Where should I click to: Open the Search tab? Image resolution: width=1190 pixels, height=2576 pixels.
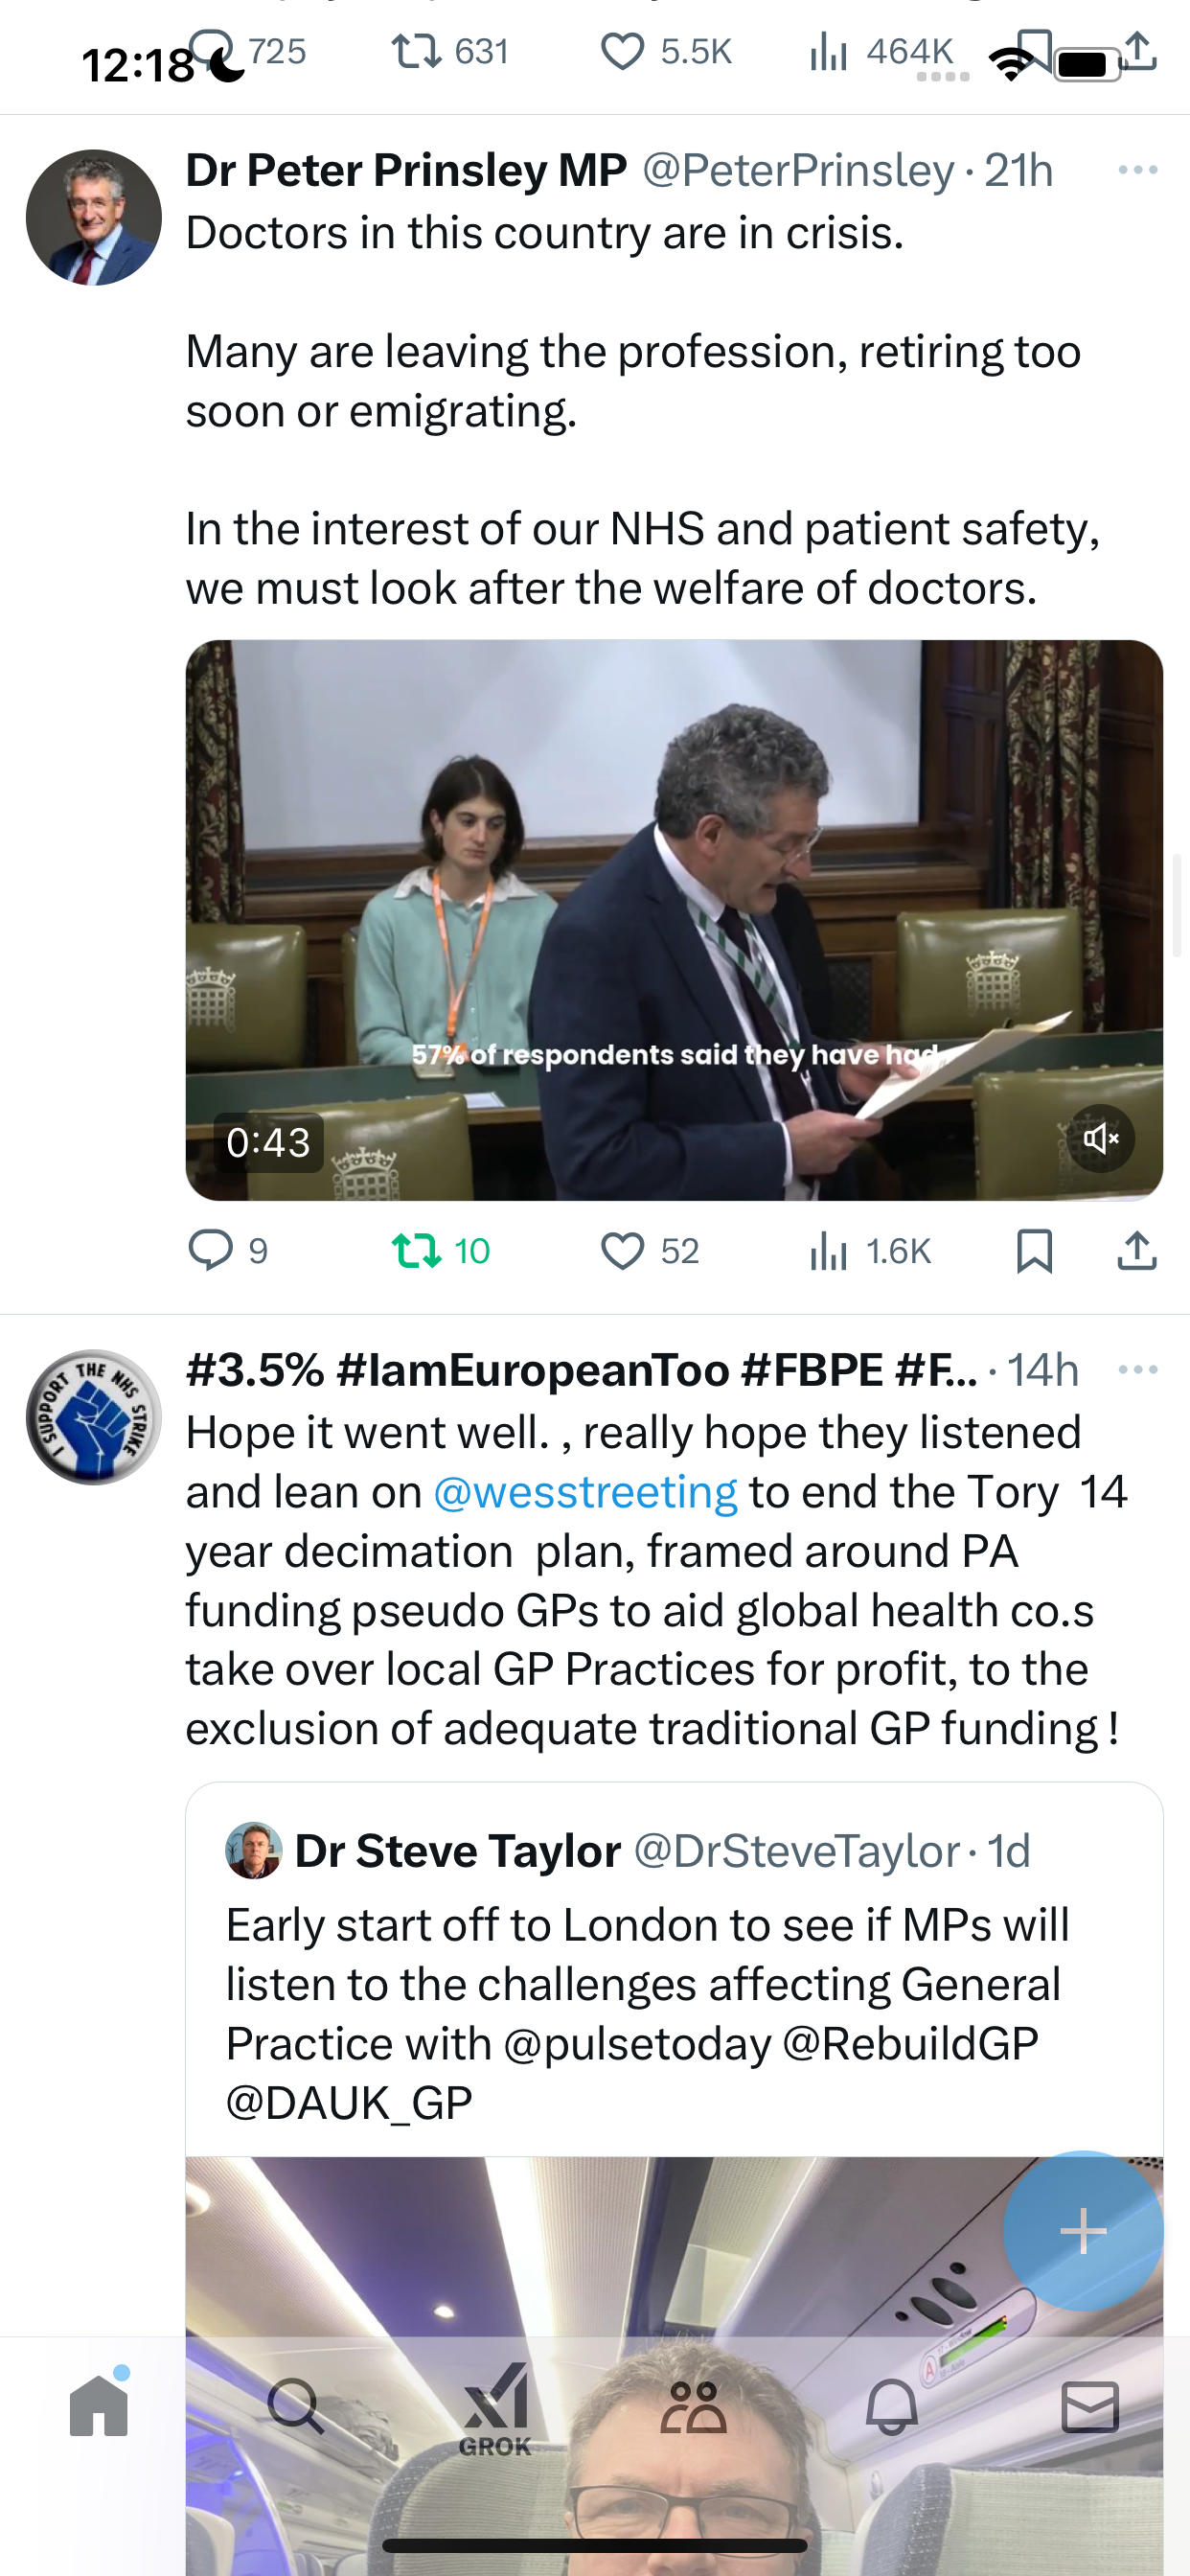pos(295,2406)
